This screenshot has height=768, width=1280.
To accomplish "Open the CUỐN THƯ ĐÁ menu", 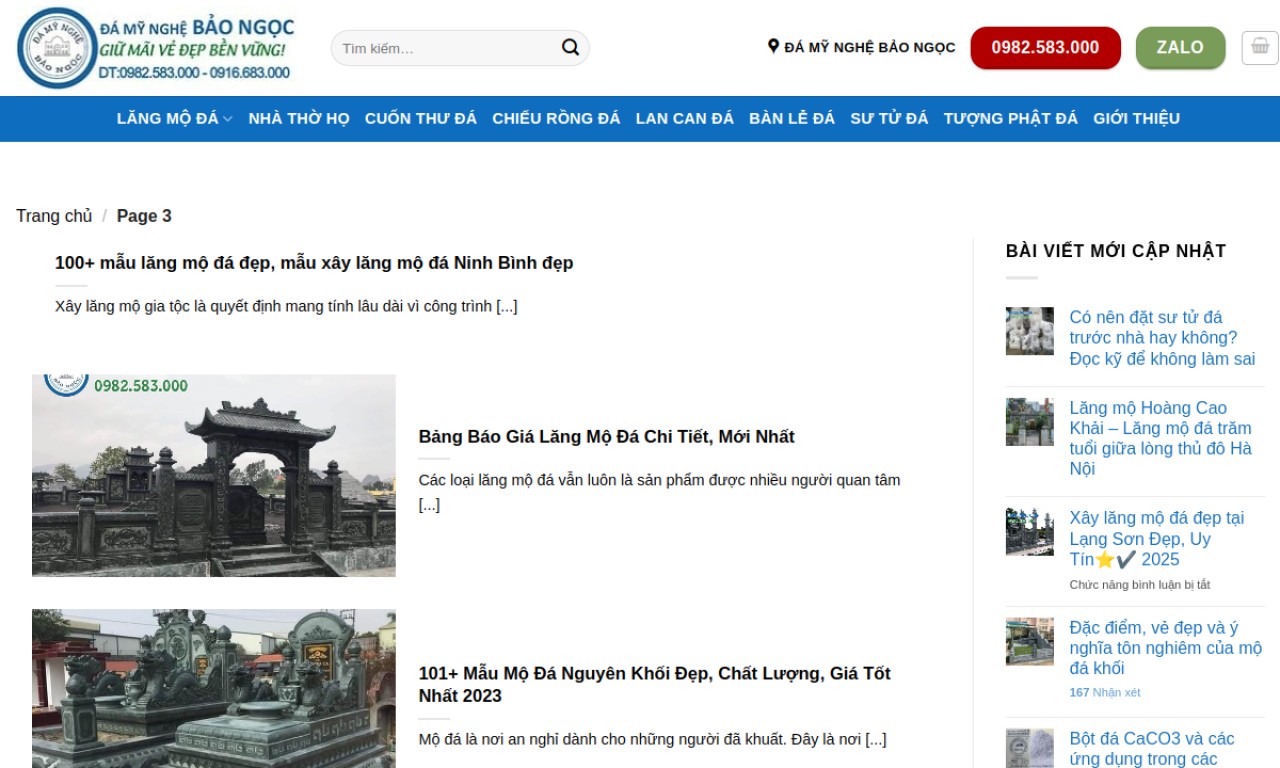I will point(421,118).
